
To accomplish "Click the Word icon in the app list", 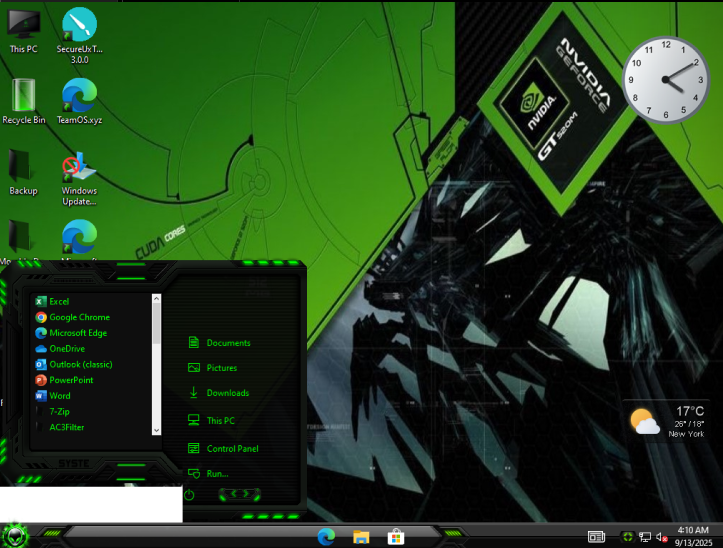I will tap(41, 396).
